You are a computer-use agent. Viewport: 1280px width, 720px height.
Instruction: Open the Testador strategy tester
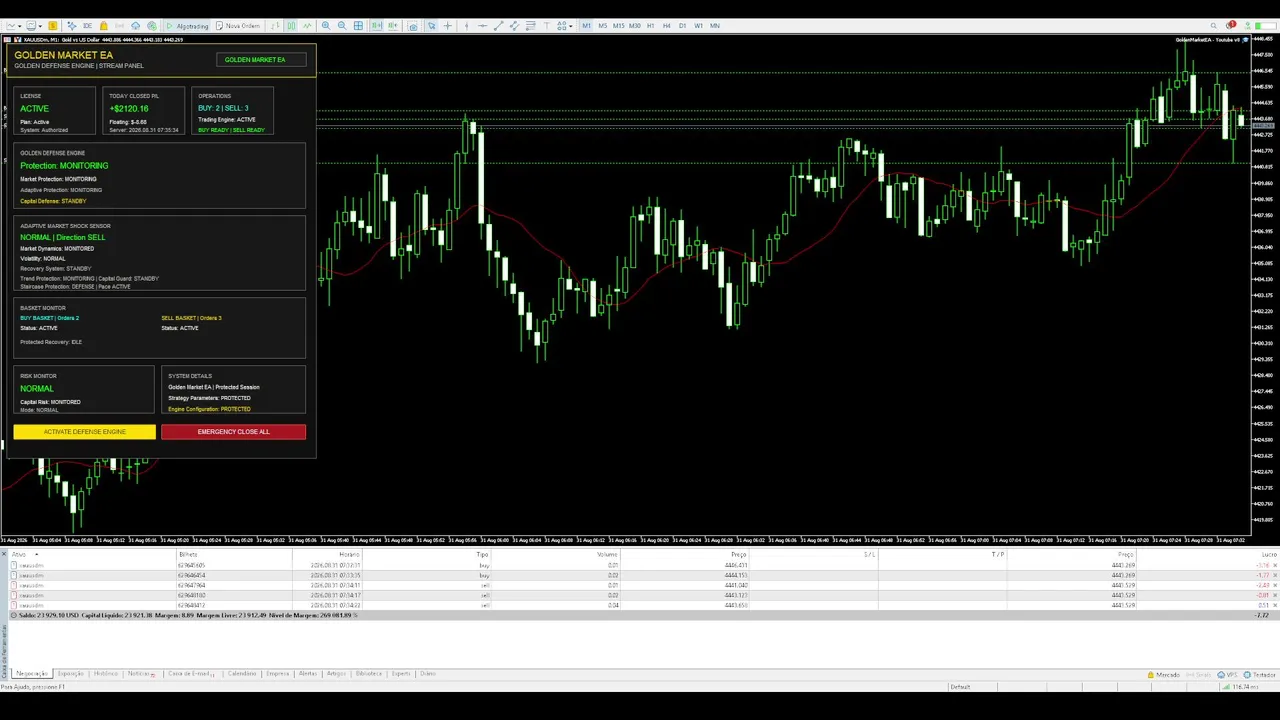(1260, 675)
